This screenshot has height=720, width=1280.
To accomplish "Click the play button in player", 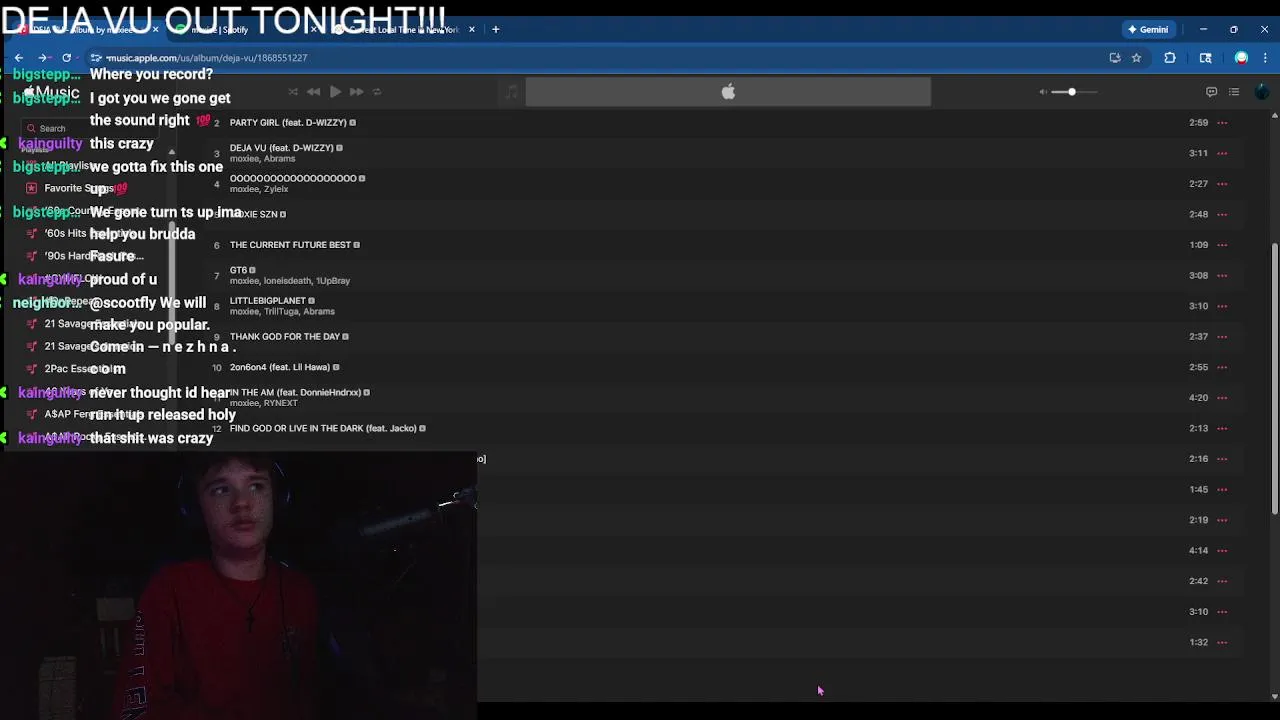I will click(x=335, y=92).
